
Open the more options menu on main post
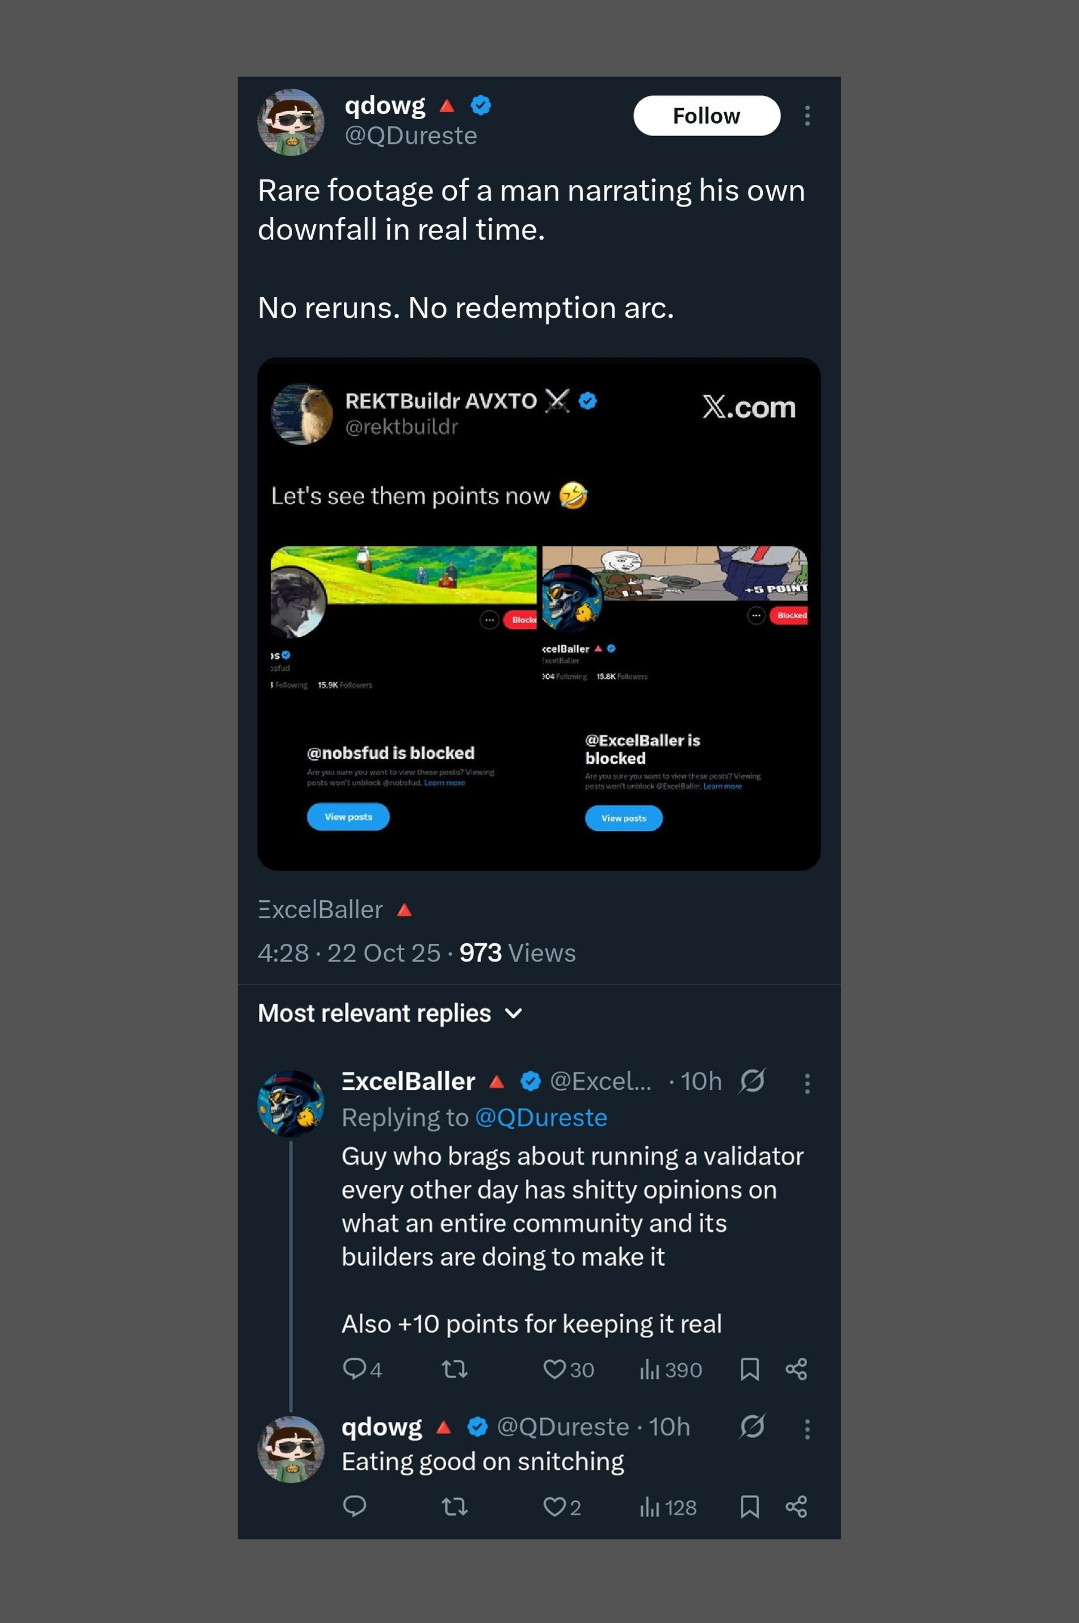coord(807,116)
